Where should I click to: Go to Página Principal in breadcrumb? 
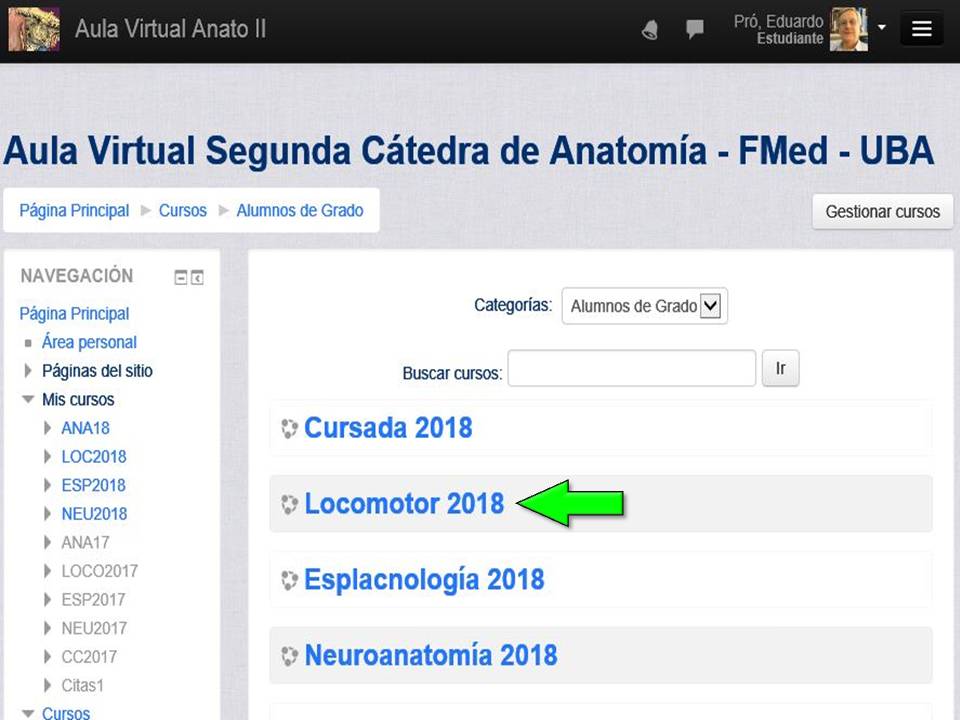(74, 210)
